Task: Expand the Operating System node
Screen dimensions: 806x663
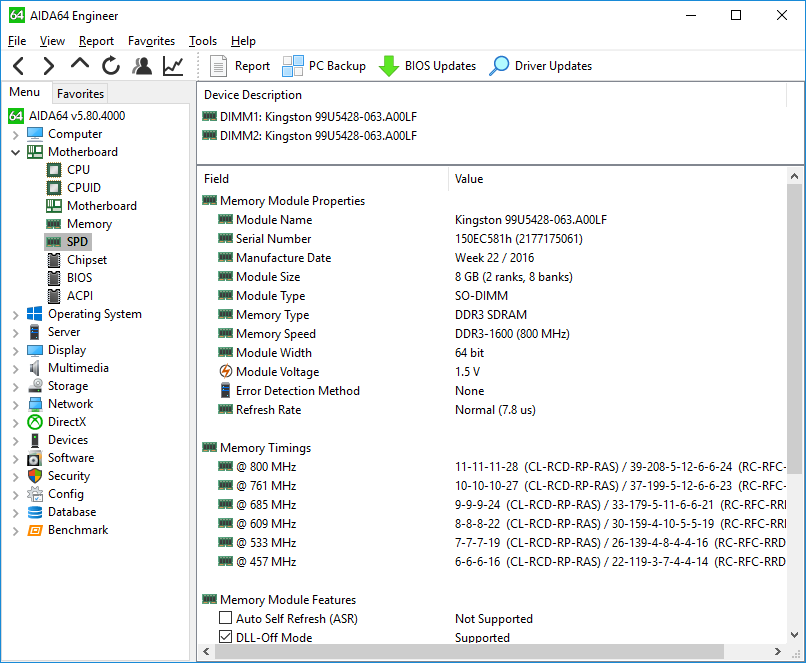Action: (x=15, y=315)
